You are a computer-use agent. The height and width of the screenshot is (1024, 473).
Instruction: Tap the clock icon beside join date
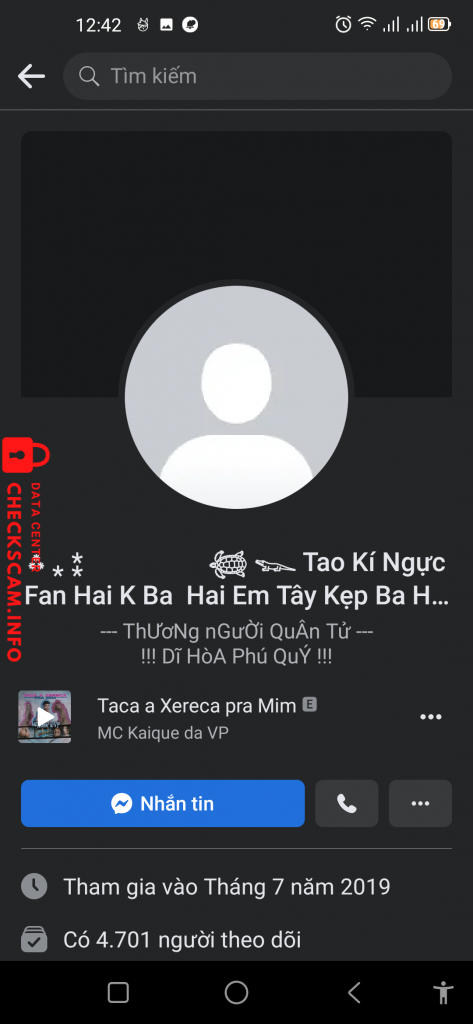(34, 886)
